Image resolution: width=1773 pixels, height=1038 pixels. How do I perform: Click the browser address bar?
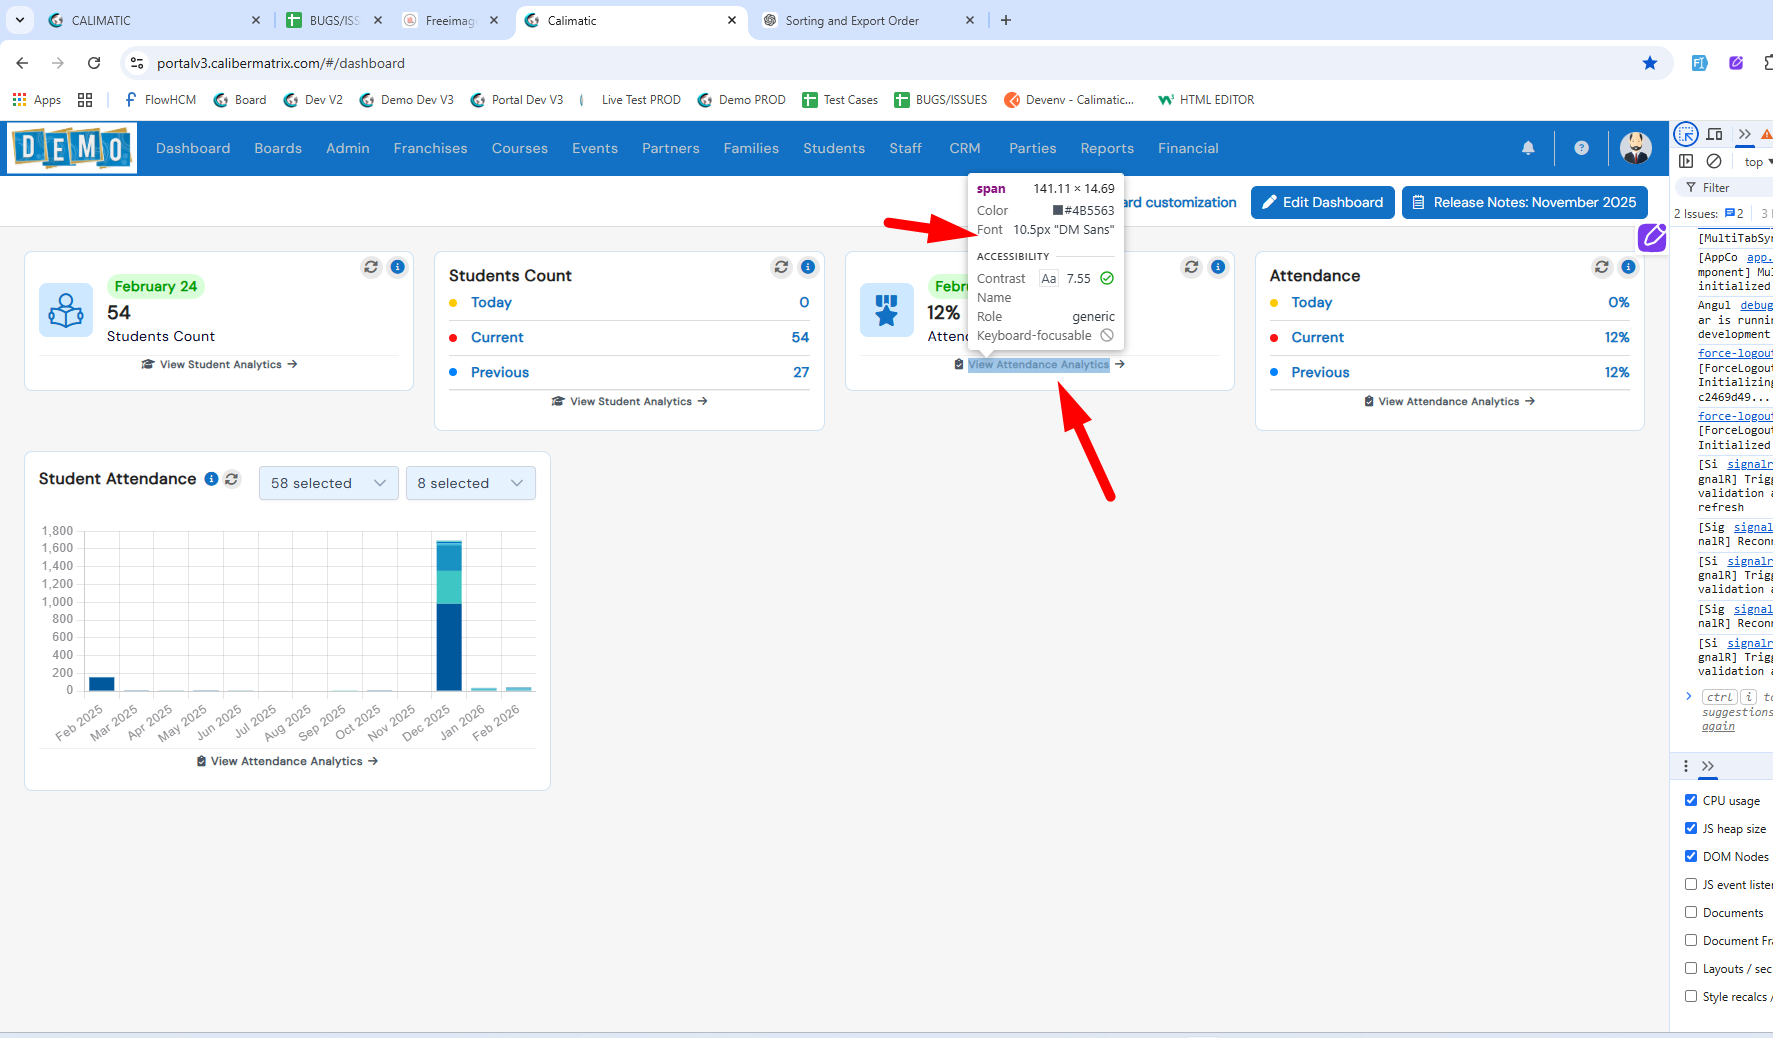tap(880, 63)
